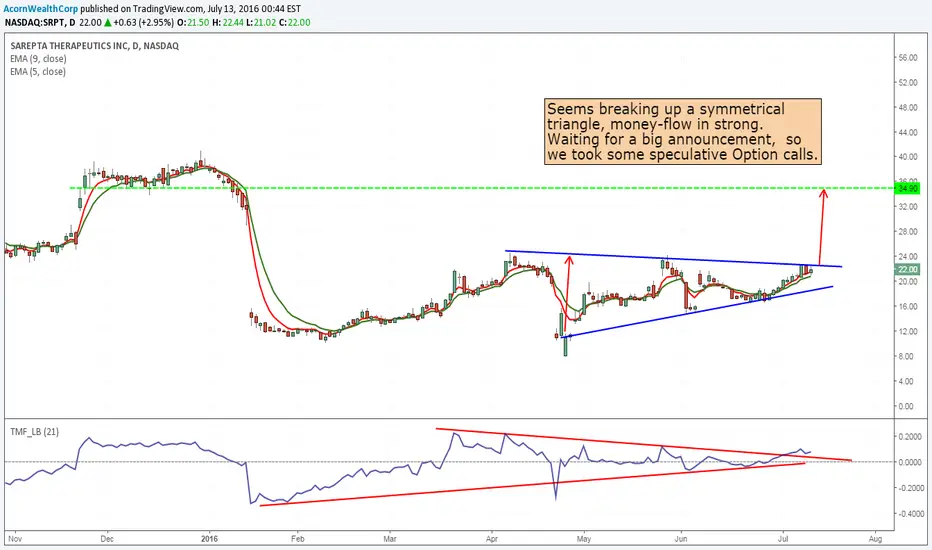Click the EMA (5, close) indicator label
Viewport: 932px width, 550px height.
pyautogui.click(x=38, y=72)
